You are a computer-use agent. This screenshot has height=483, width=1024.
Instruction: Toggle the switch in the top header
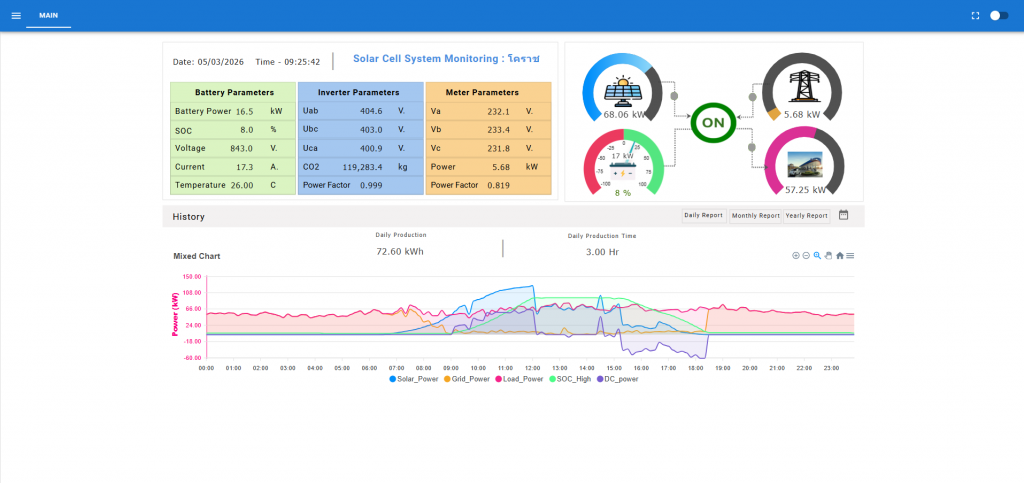(998, 16)
